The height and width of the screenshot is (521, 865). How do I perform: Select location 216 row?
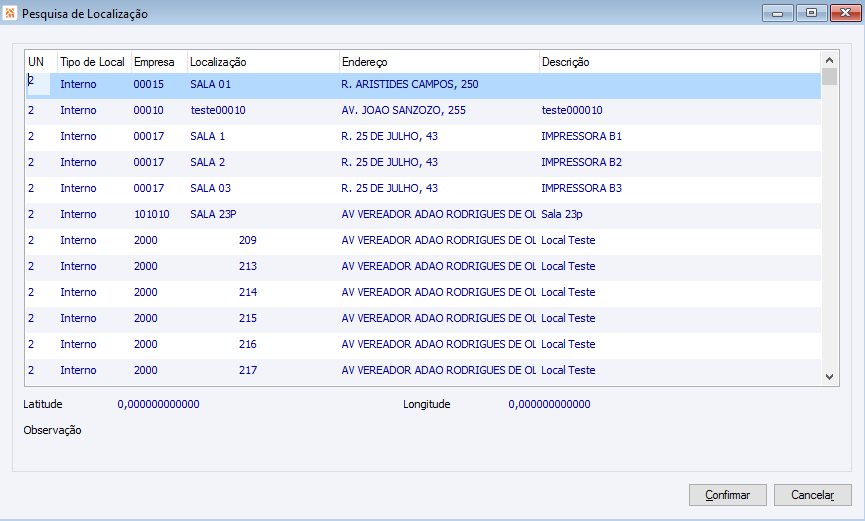click(423, 344)
